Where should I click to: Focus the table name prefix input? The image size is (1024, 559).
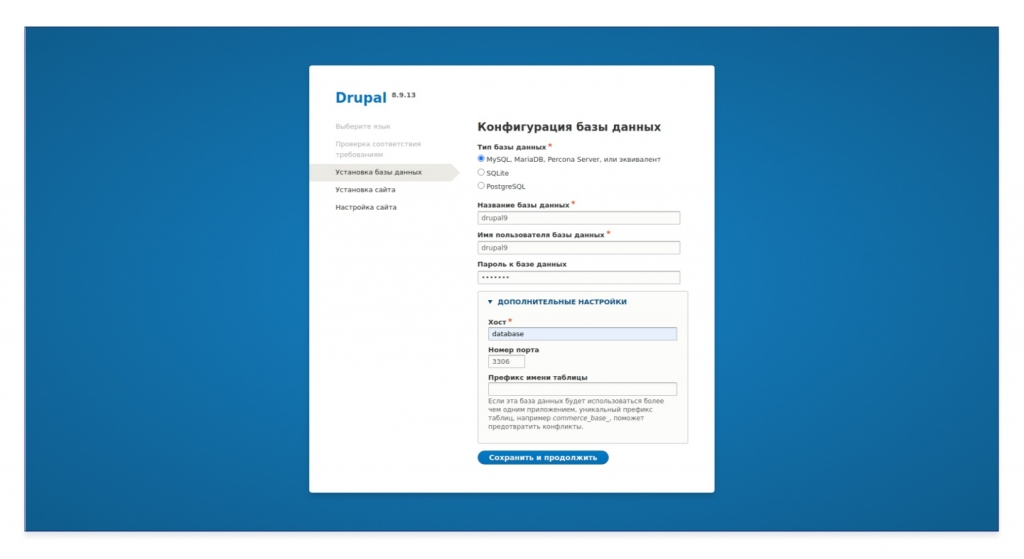tap(583, 389)
